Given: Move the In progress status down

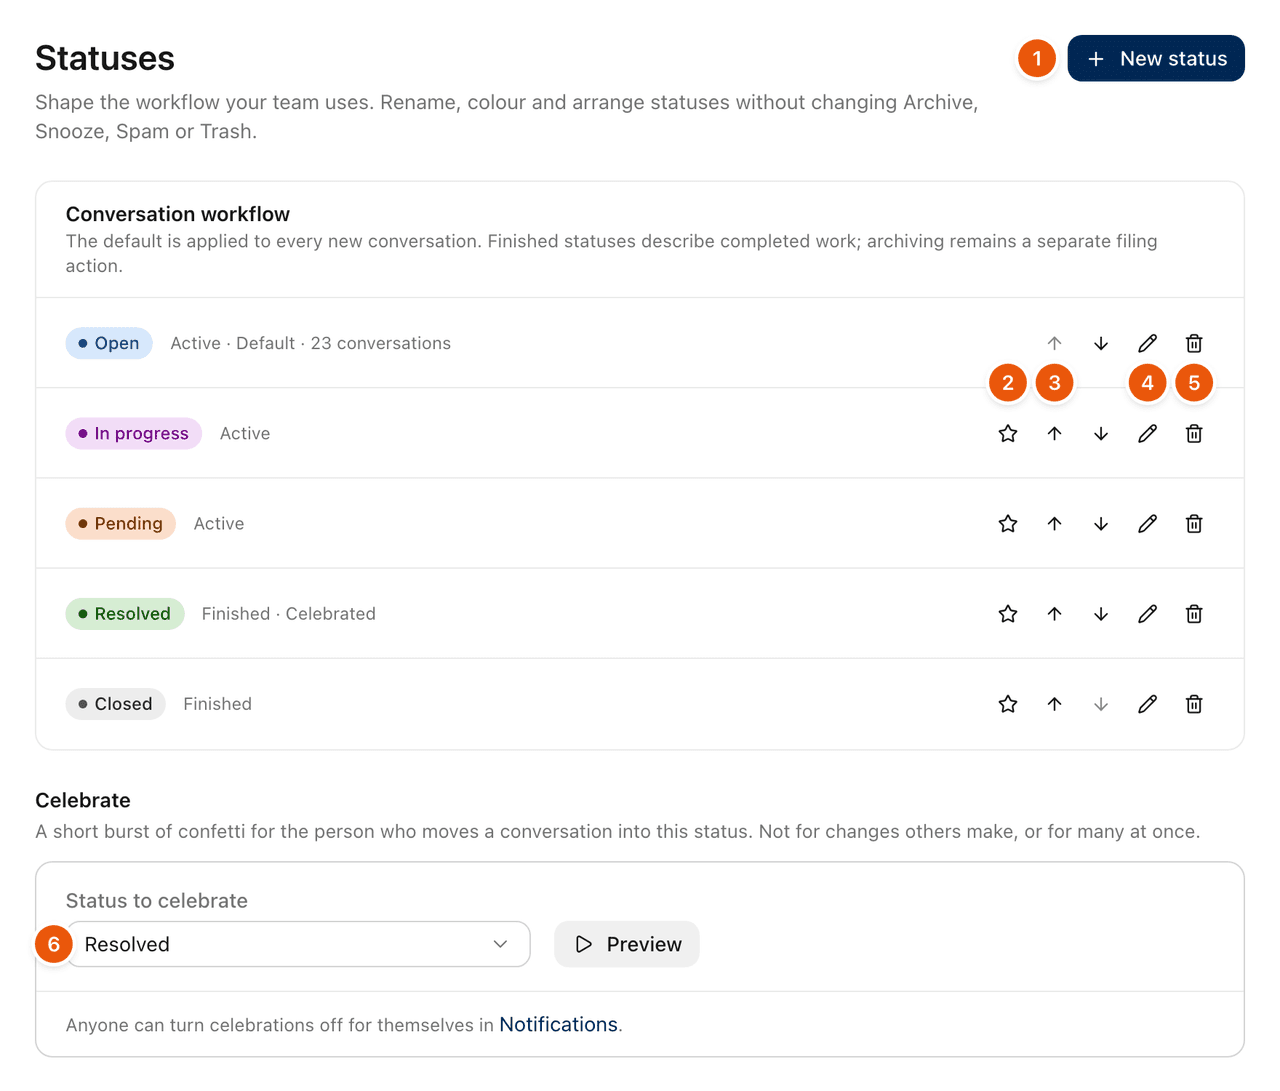Looking at the screenshot, I should (x=1101, y=433).
